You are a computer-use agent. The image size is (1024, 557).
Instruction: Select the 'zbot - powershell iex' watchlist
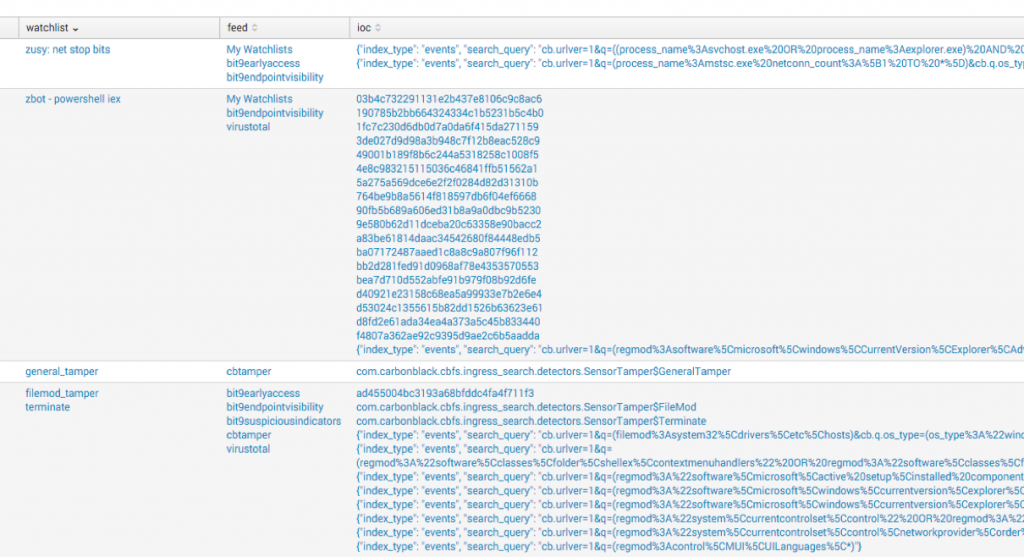coord(73,99)
